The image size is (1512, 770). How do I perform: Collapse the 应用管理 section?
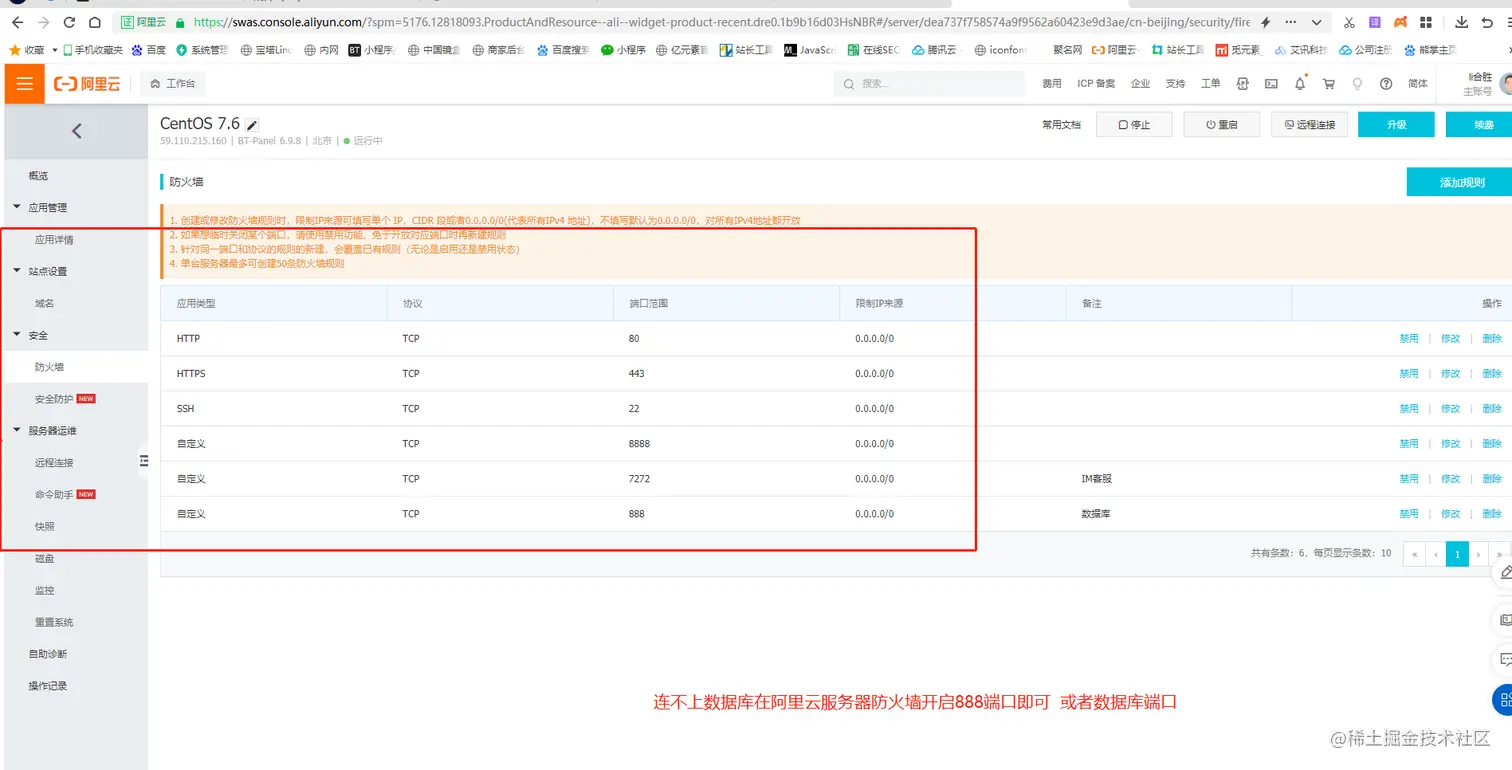coord(17,207)
